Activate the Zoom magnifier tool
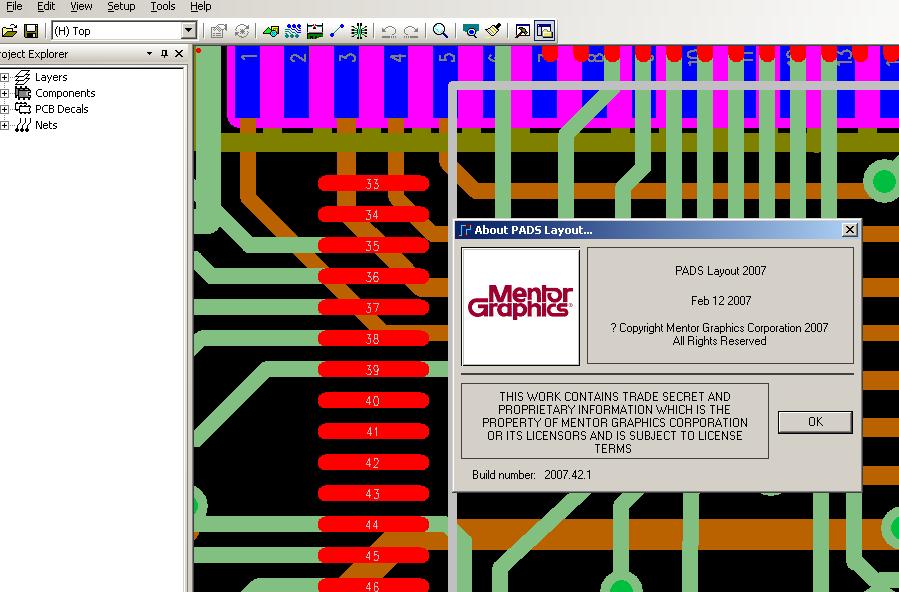The height and width of the screenshot is (592, 899). point(440,30)
